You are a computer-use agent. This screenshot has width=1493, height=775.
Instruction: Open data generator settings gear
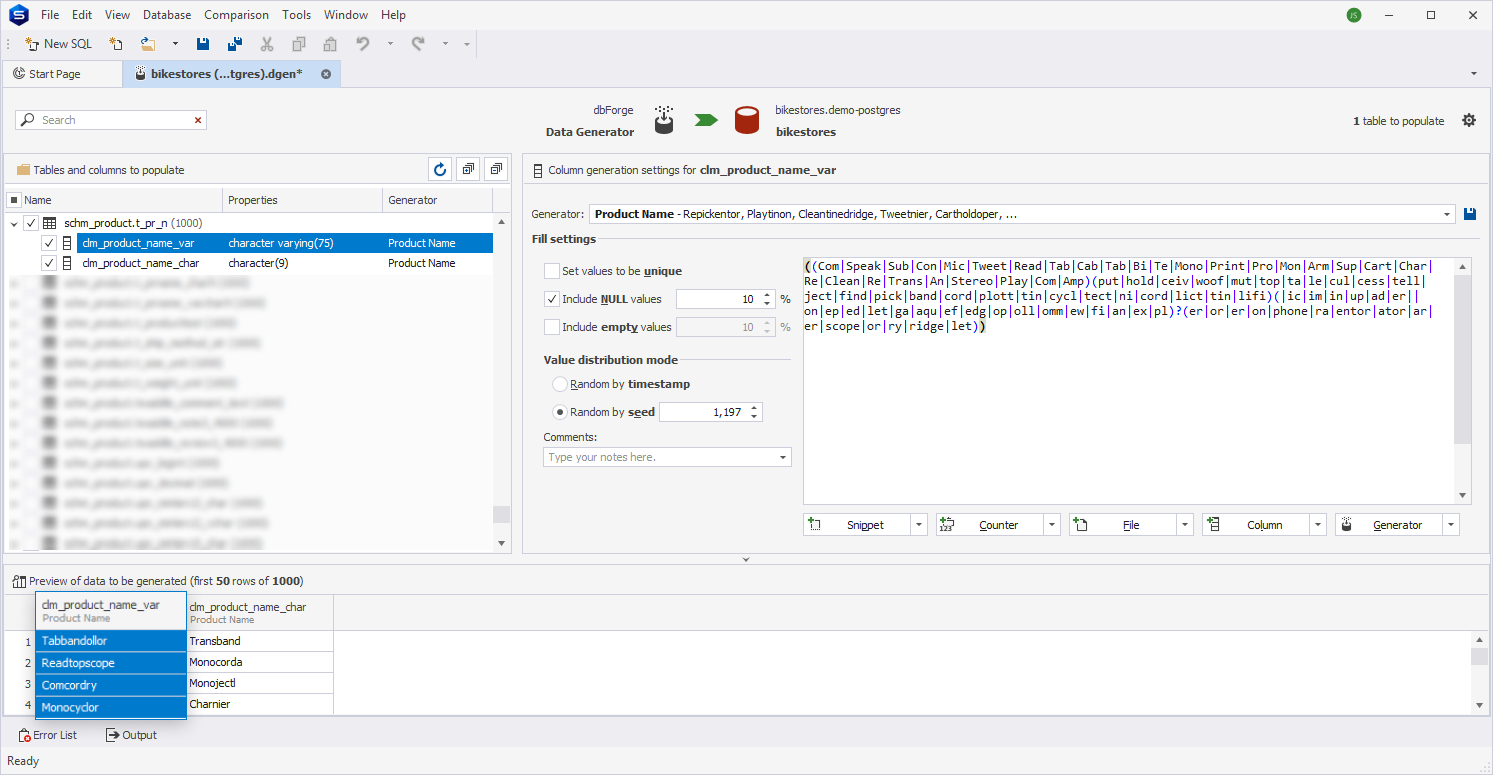(x=1468, y=120)
